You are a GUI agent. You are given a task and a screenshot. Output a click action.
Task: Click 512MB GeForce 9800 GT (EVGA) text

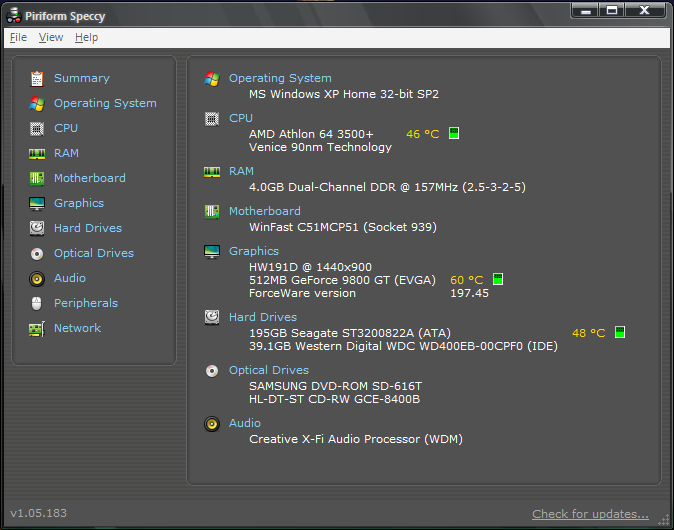point(343,280)
